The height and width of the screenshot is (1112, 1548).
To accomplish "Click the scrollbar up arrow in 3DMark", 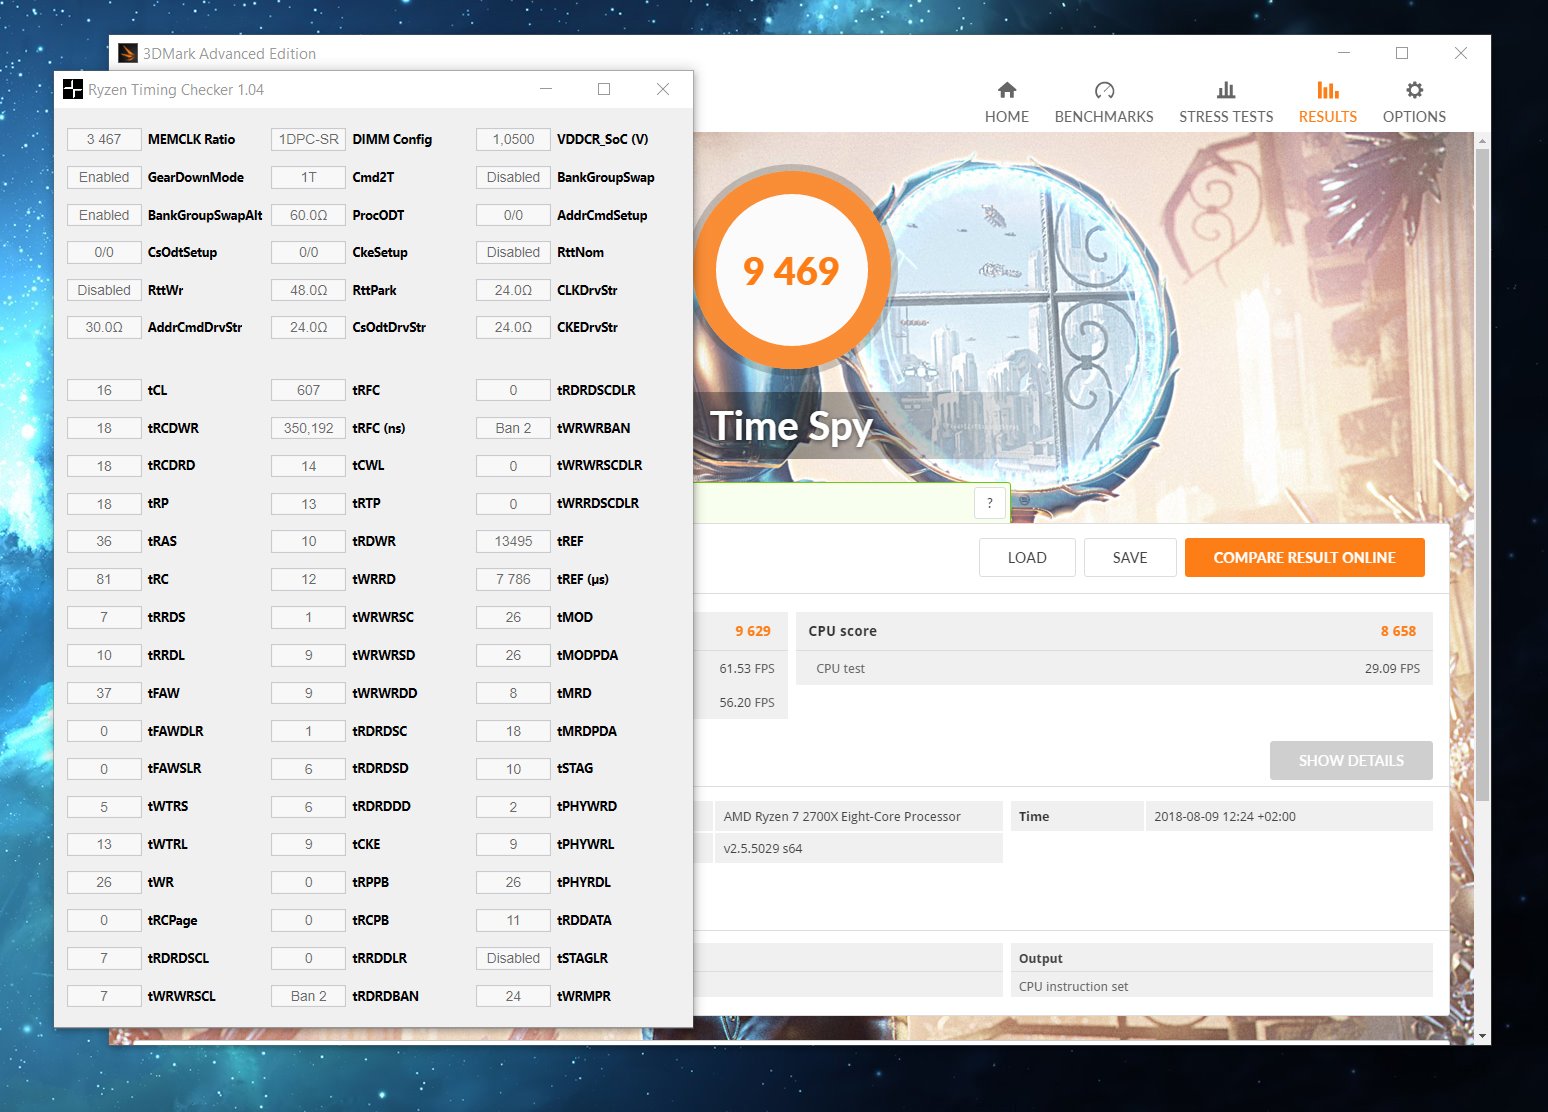I will click(x=1482, y=141).
